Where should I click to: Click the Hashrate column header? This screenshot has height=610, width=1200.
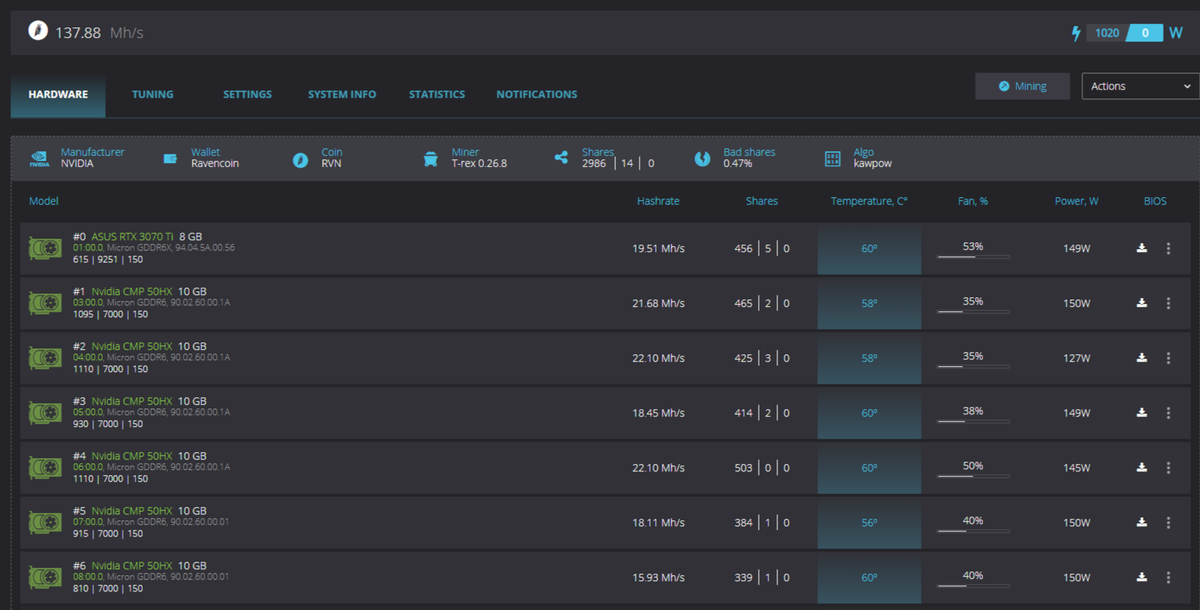pos(658,201)
